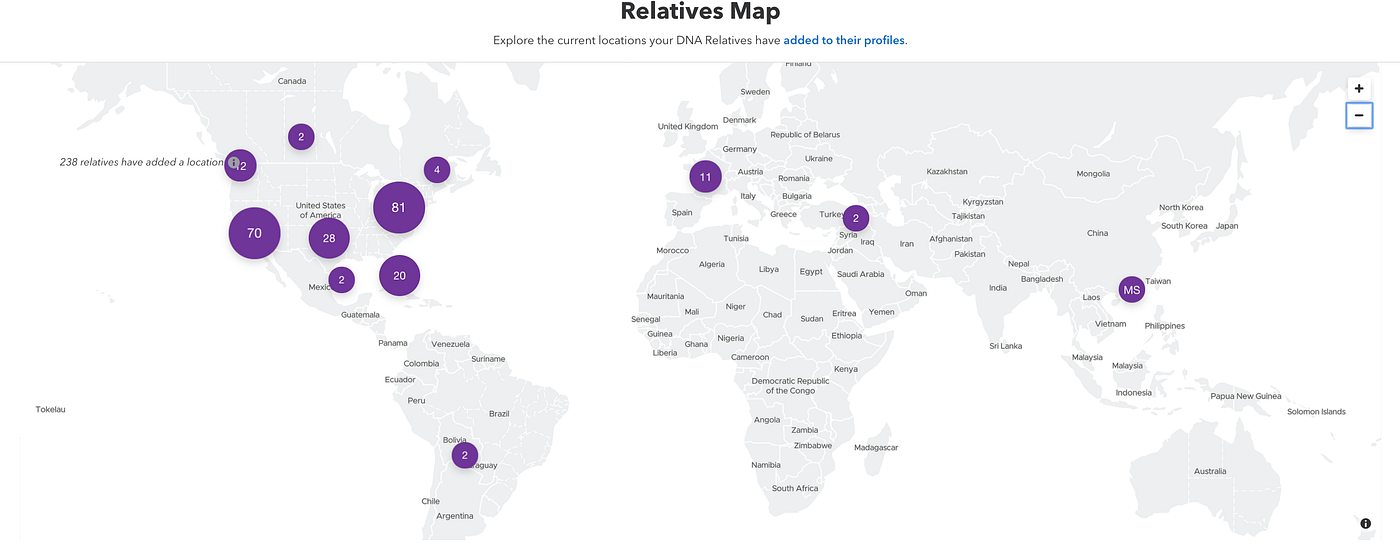The width and height of the screenshot is (1400, 553).
Task: Click the 'Relatives Map' heading
Action: [x=700, y=12]
